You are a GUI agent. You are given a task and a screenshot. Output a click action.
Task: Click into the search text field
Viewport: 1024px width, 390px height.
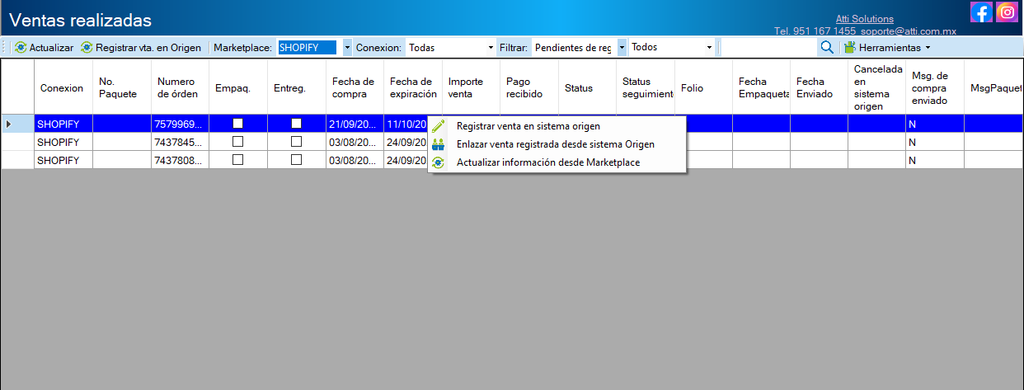(768, 48)
